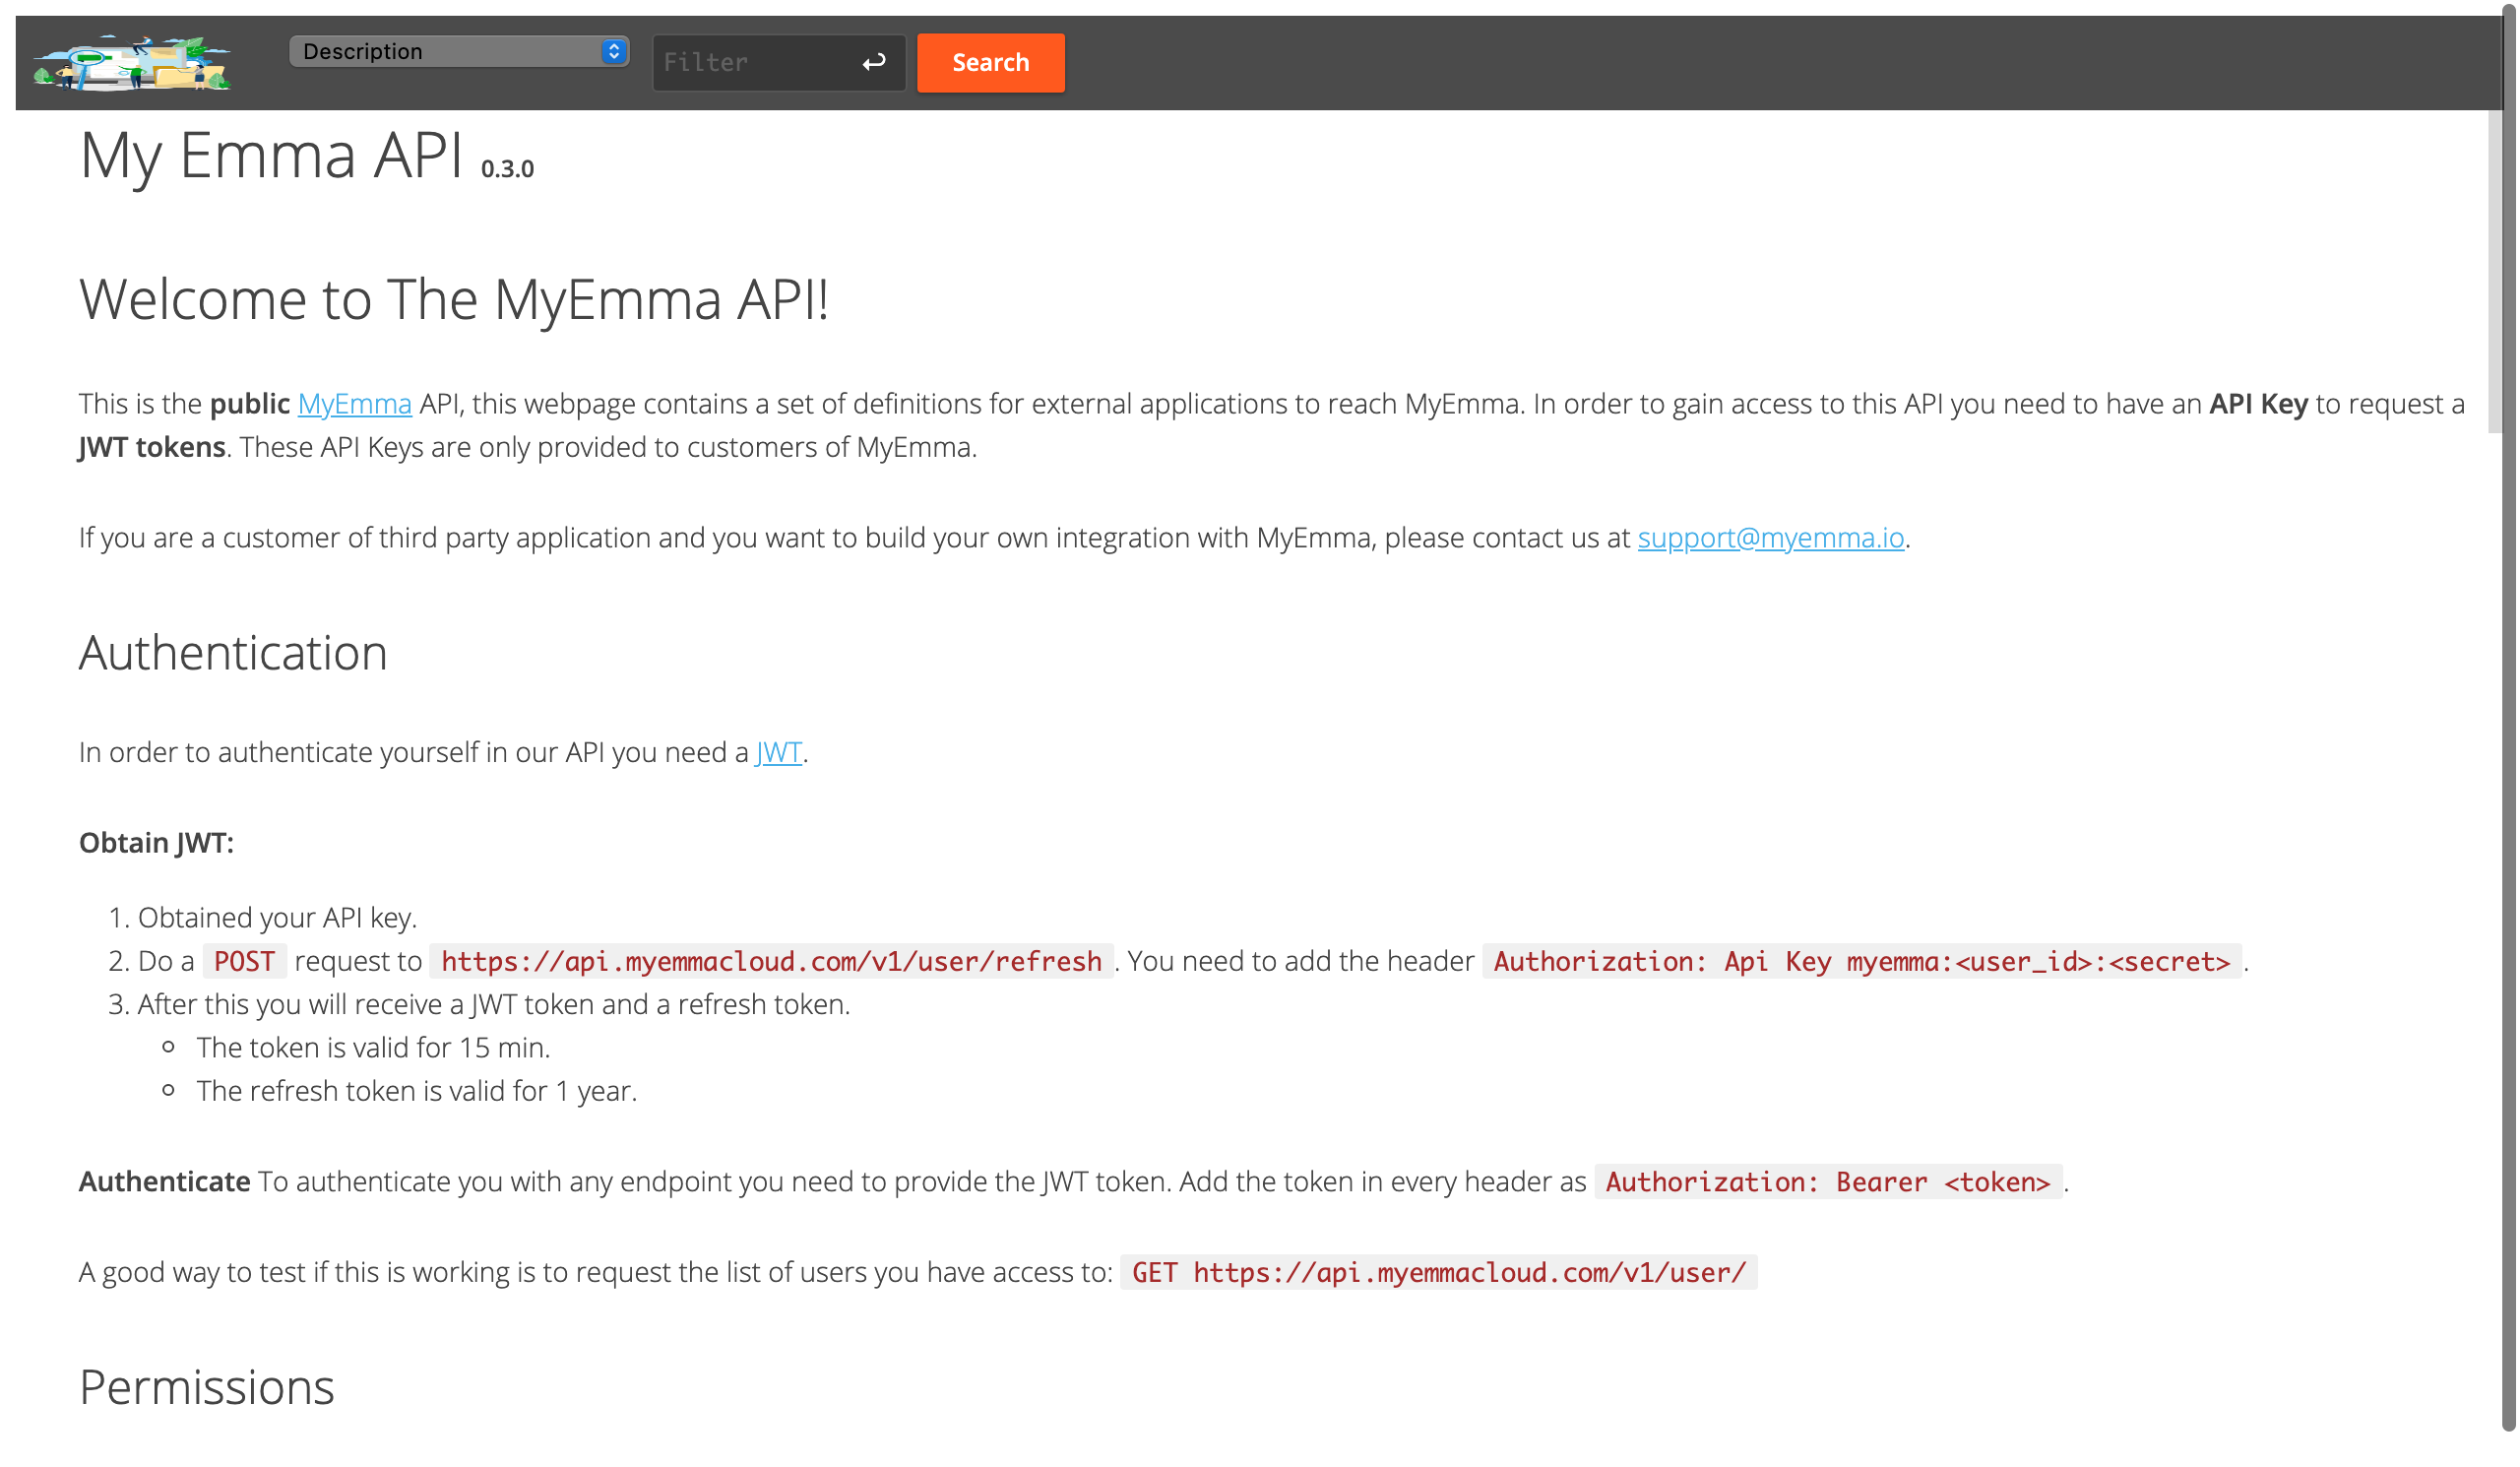Image resolution: width=2520 pixels, height=1467 pixels.
Task: Open the MyEmma hyperlink
Action: [354, 404]
